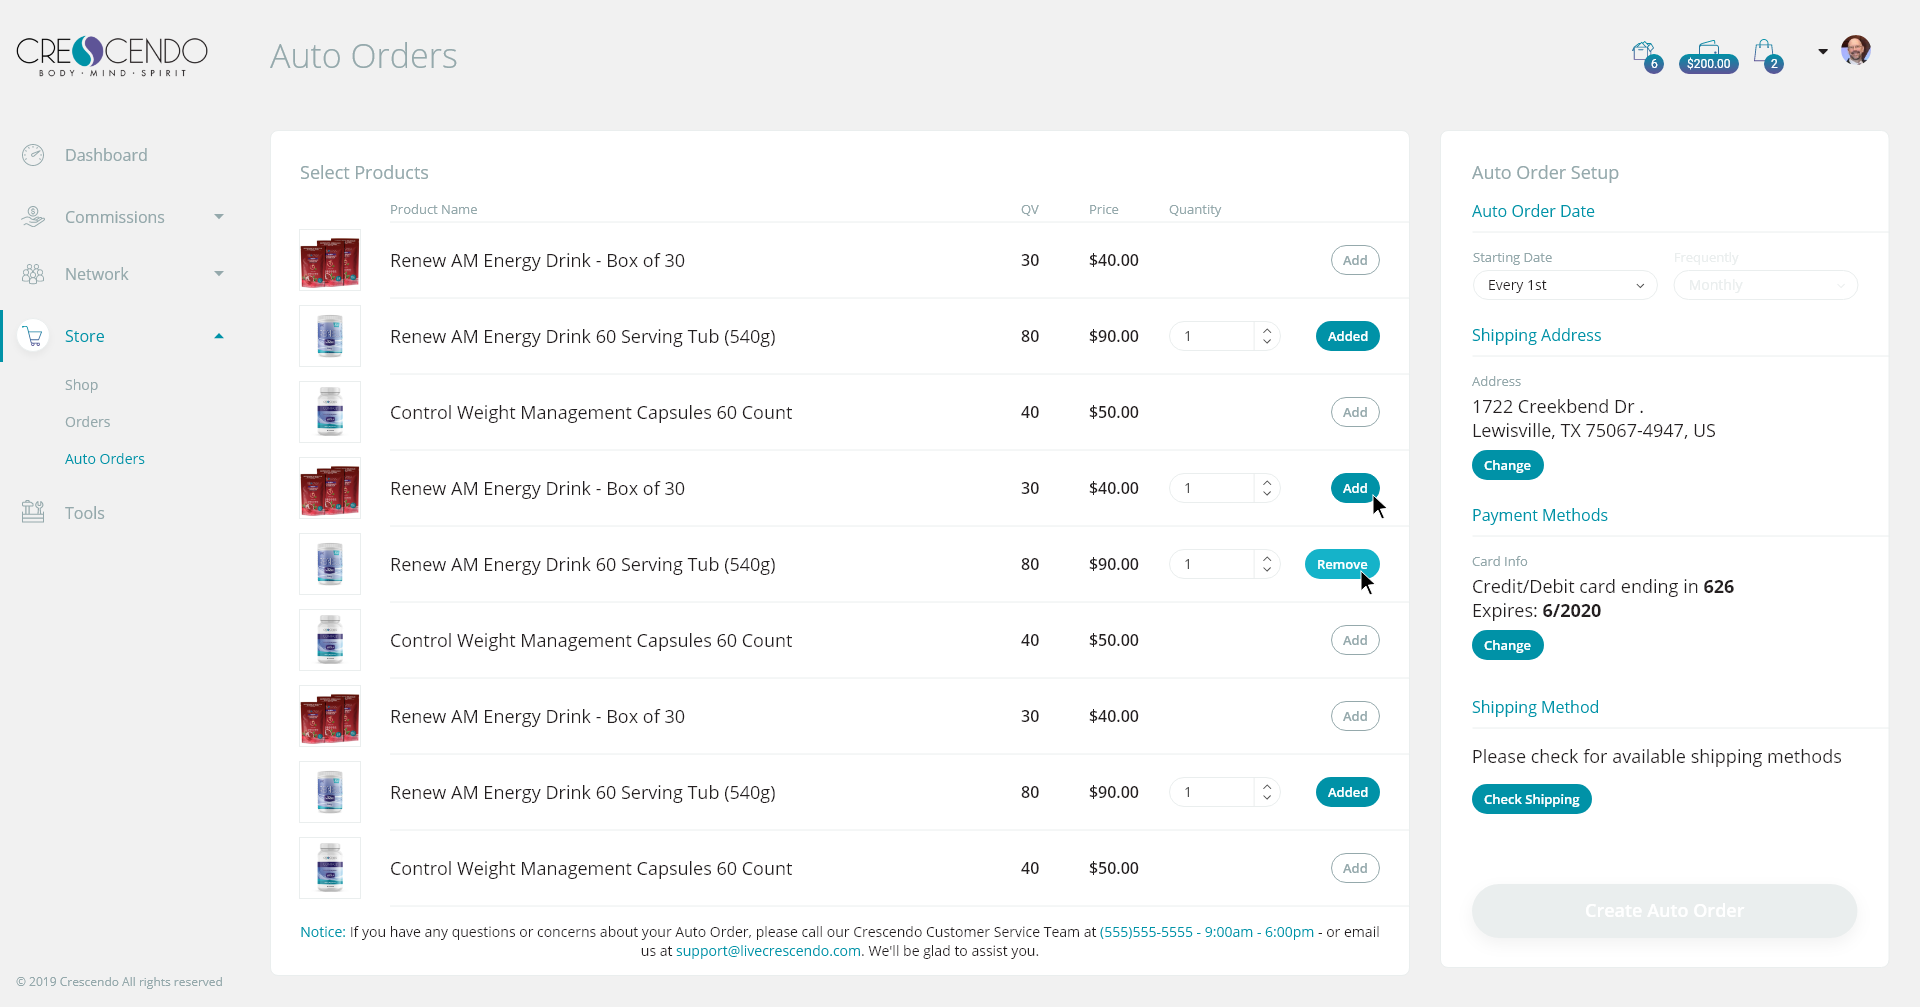Click the Quantity column header
This screenshot has width=1920, height=1007.
1195,209
